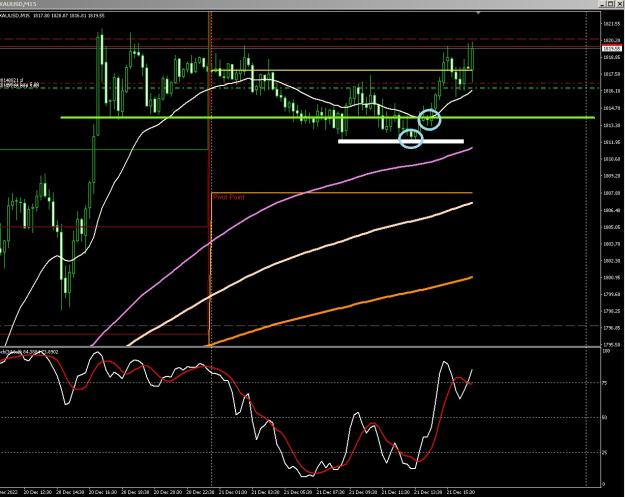Click the XAUUSD,M15 window title

click(x=18, y=4)
